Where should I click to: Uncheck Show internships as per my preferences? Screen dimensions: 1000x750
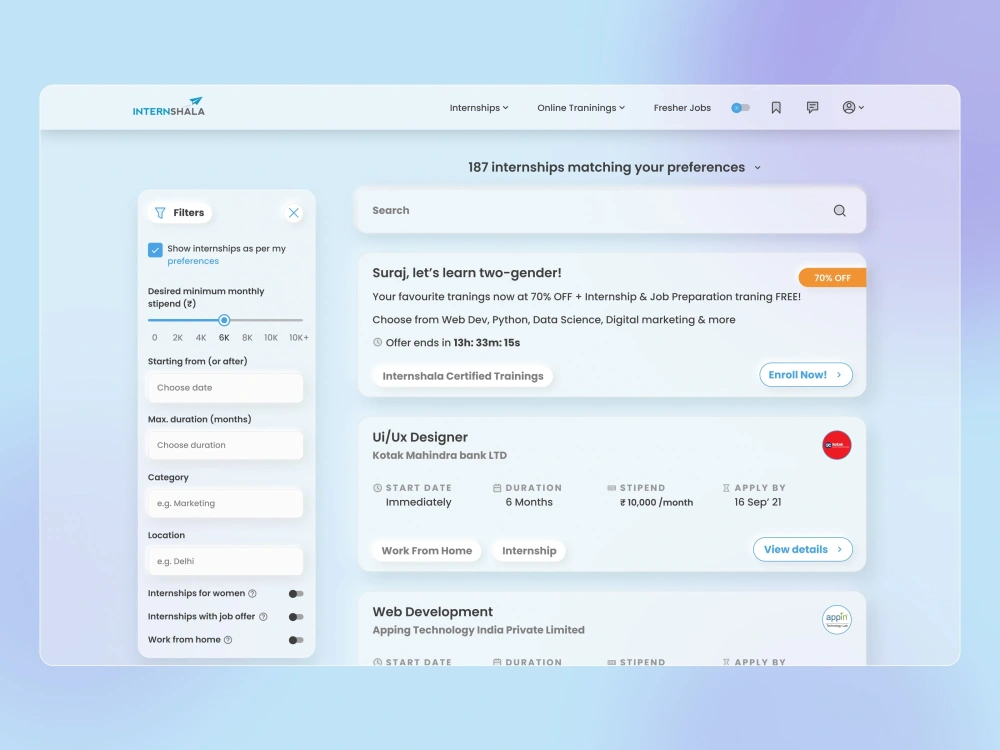coord(155,249)
